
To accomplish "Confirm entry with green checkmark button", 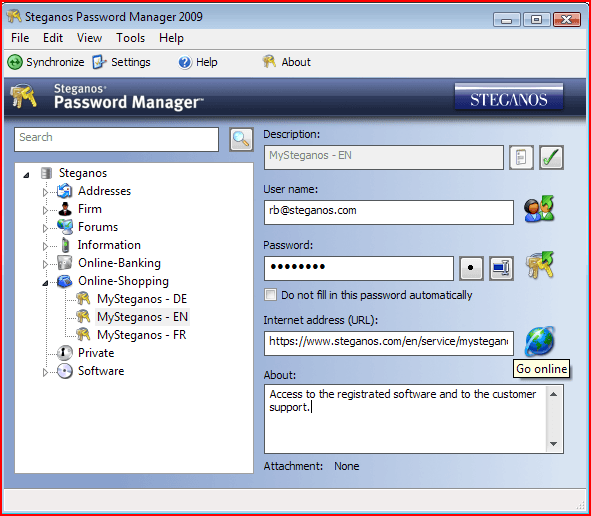I will pyautogui.click(x=551, y=157).
